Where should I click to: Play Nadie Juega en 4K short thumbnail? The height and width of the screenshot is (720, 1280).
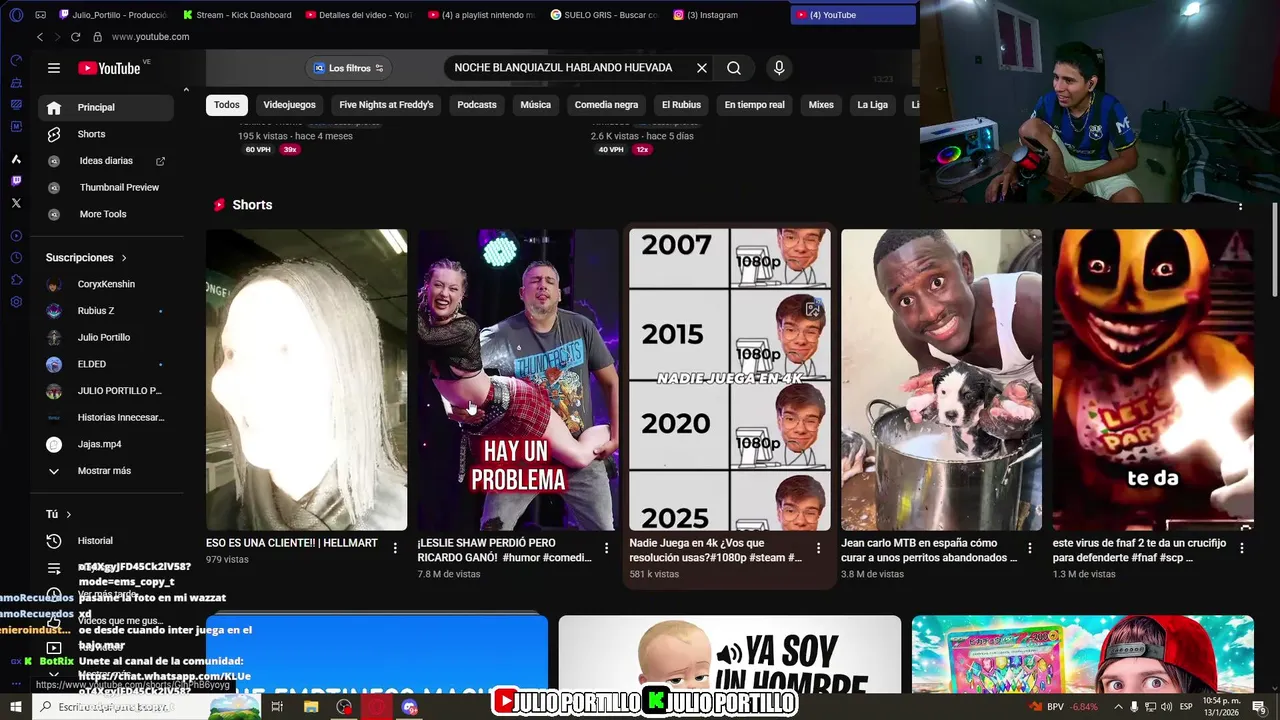[x=730, y=380]
